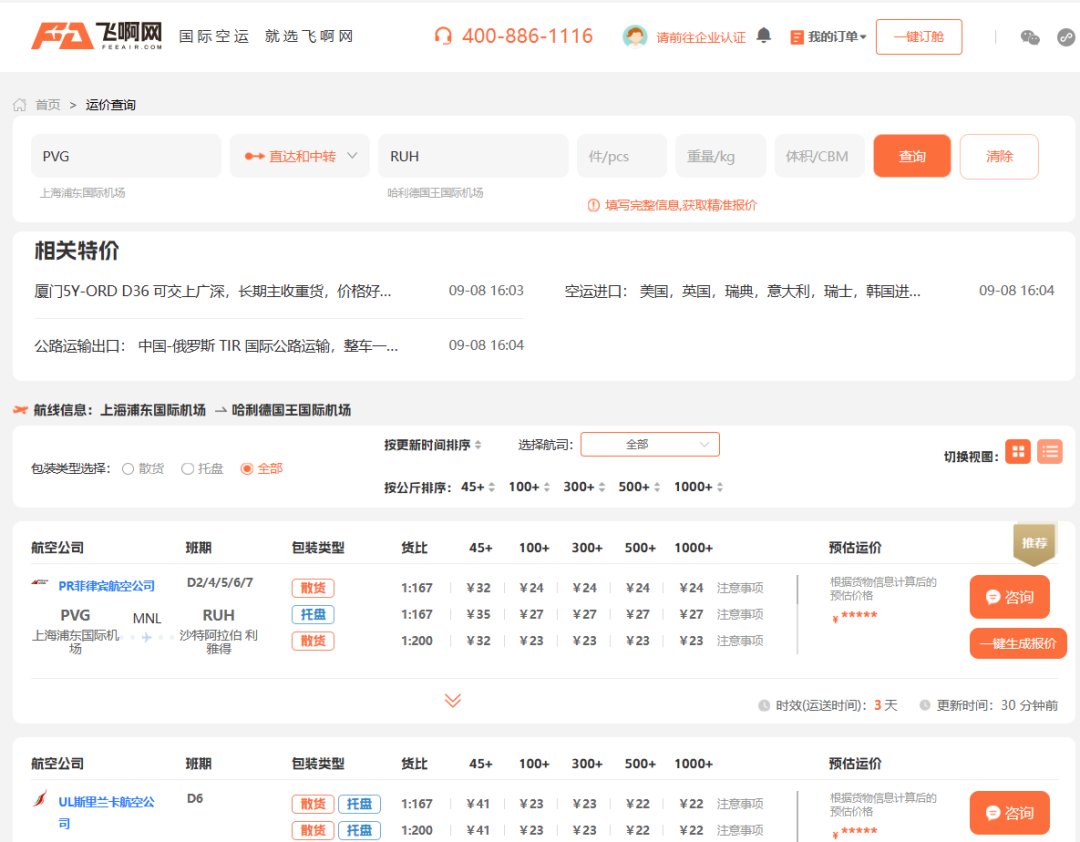1080x842 pixels.
Task: Click the home icon in breadcrumb
Action: [x=19, y=105]
